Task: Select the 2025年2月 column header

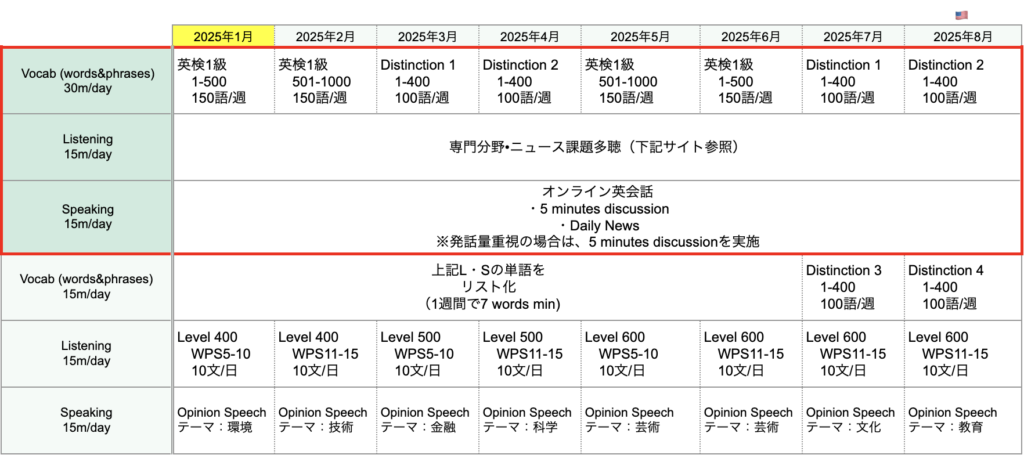Action: point(325,36)
